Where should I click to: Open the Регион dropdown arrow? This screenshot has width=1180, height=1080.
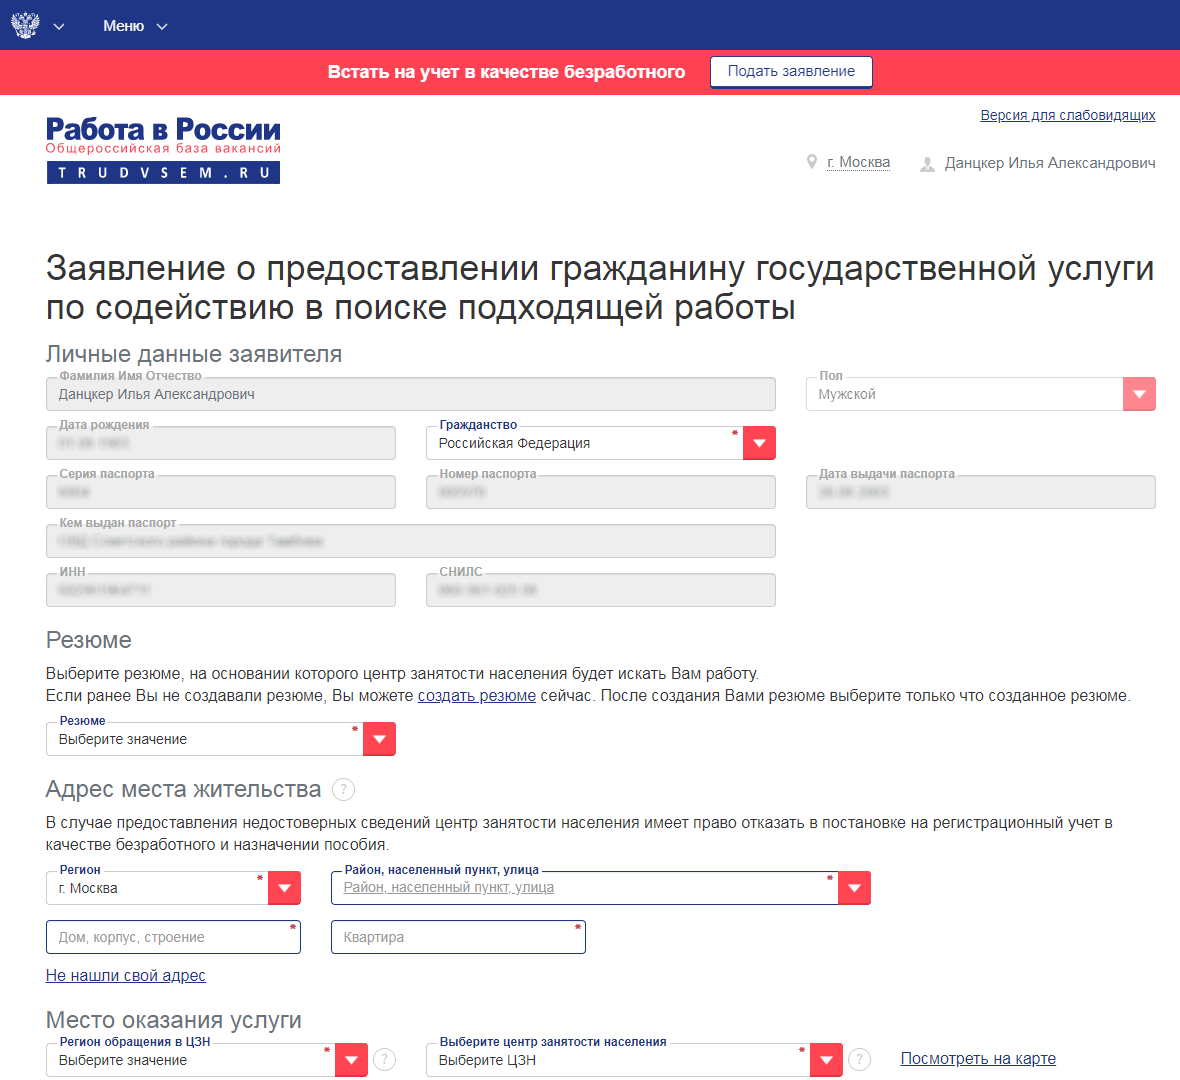click(284, 888)
